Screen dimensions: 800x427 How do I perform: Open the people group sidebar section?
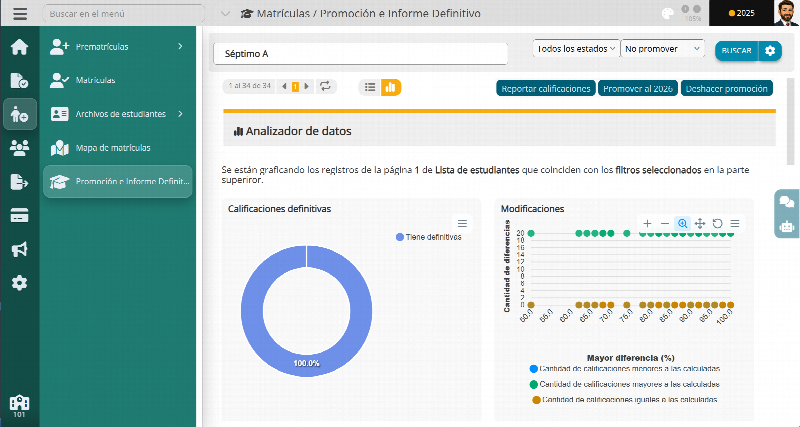tap(19, 148)
